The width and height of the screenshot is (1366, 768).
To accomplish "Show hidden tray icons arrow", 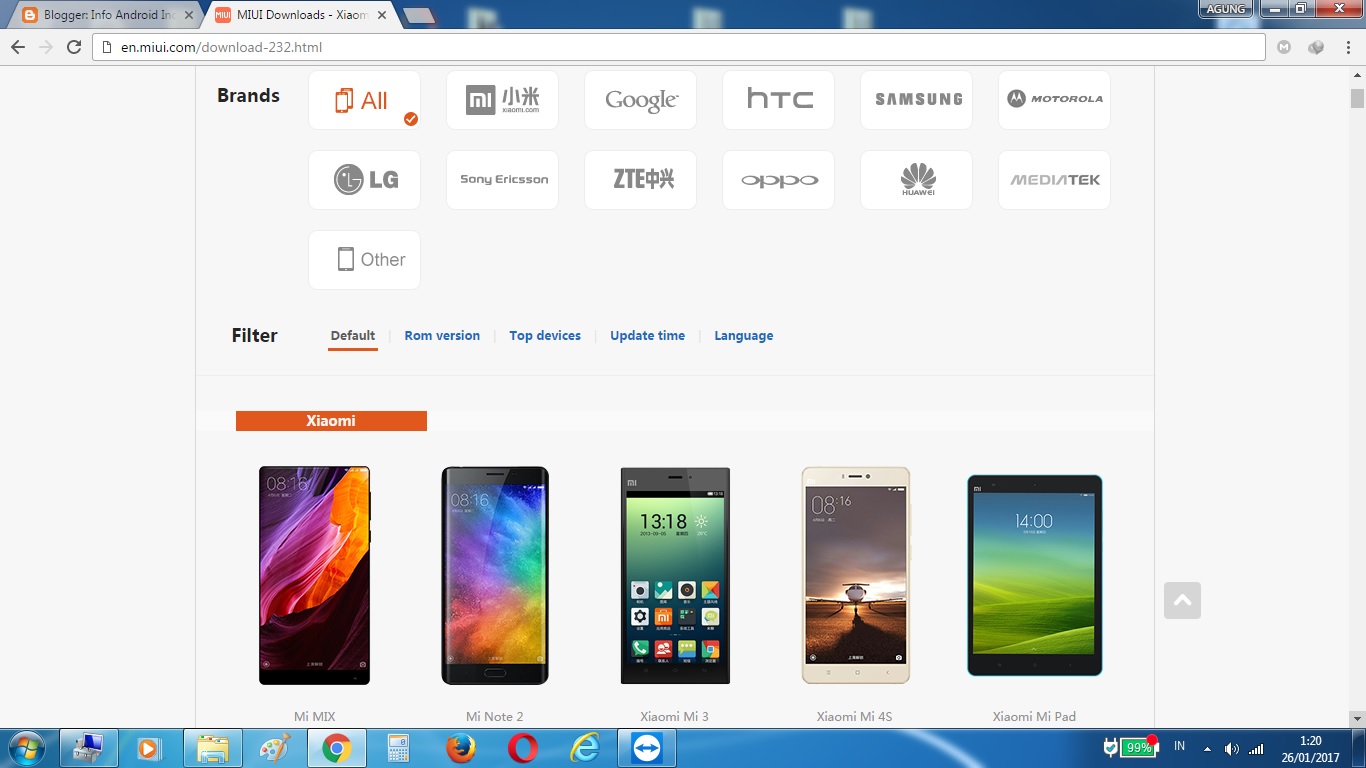I will tap(1207, 748).
